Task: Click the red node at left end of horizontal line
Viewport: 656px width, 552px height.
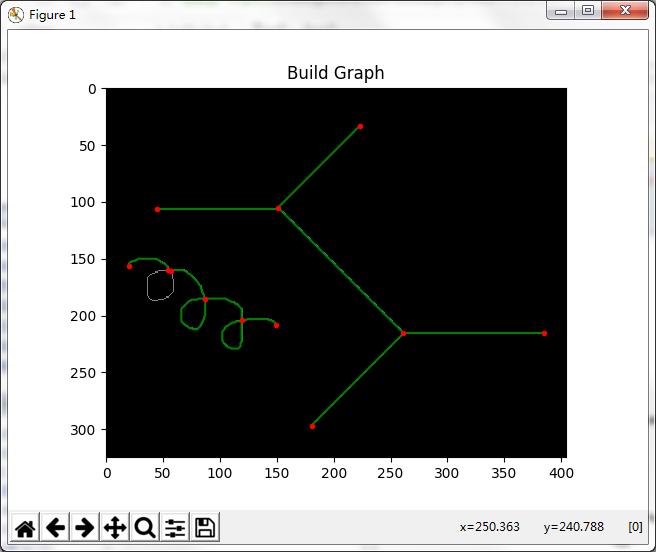Action: (157, 209)
